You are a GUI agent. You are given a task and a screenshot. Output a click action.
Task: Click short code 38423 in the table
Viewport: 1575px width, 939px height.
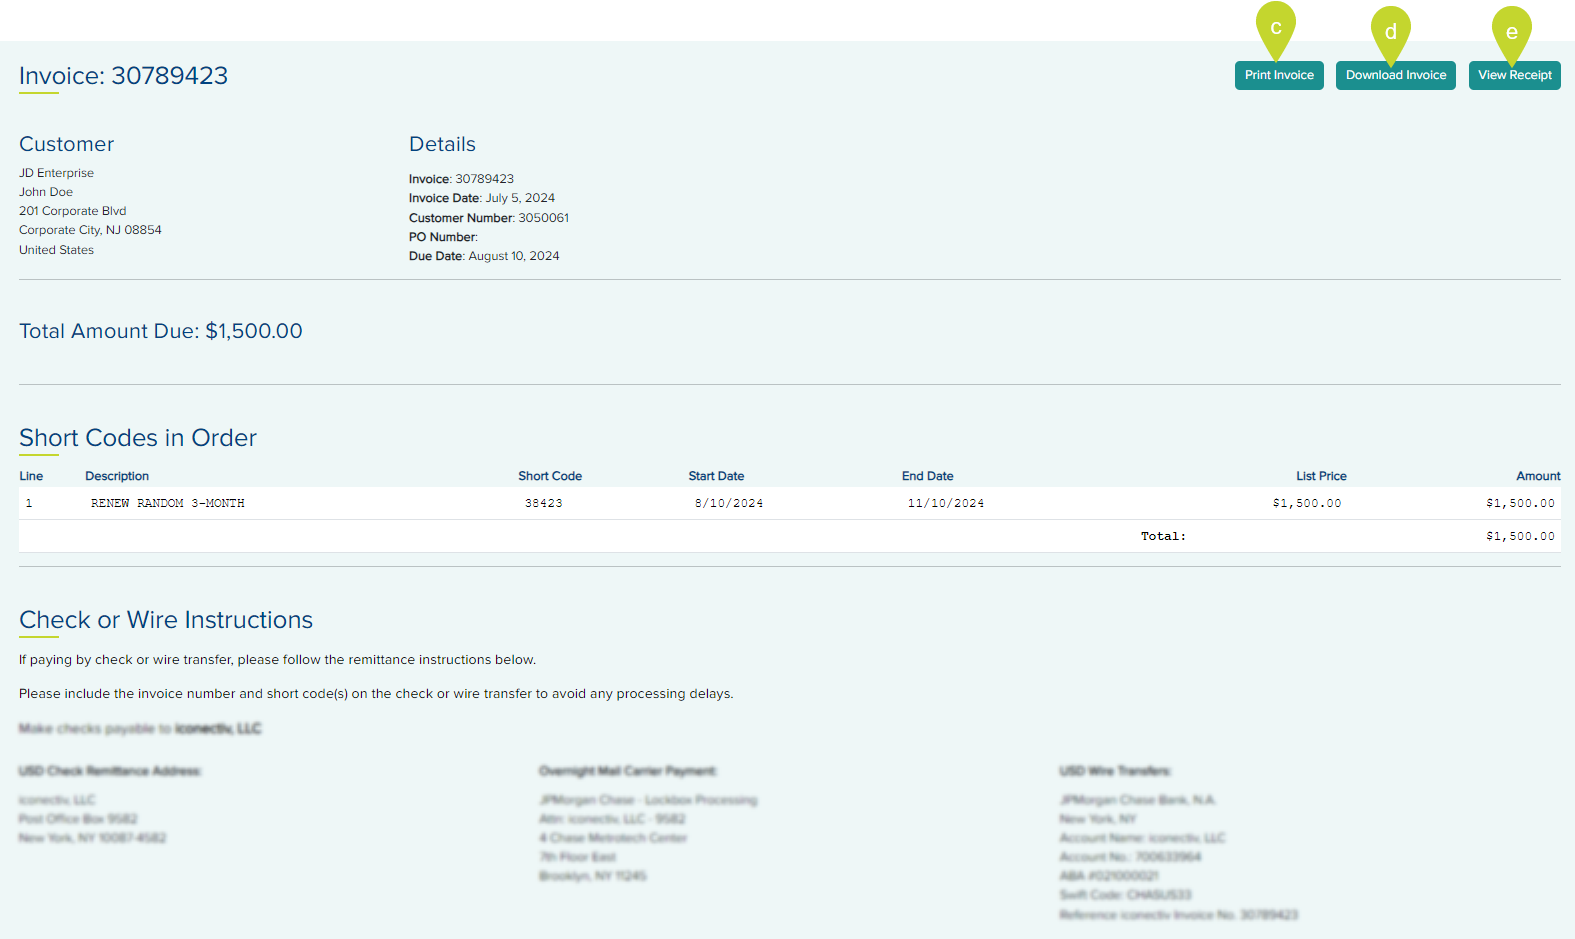click(x=543, y=503)
